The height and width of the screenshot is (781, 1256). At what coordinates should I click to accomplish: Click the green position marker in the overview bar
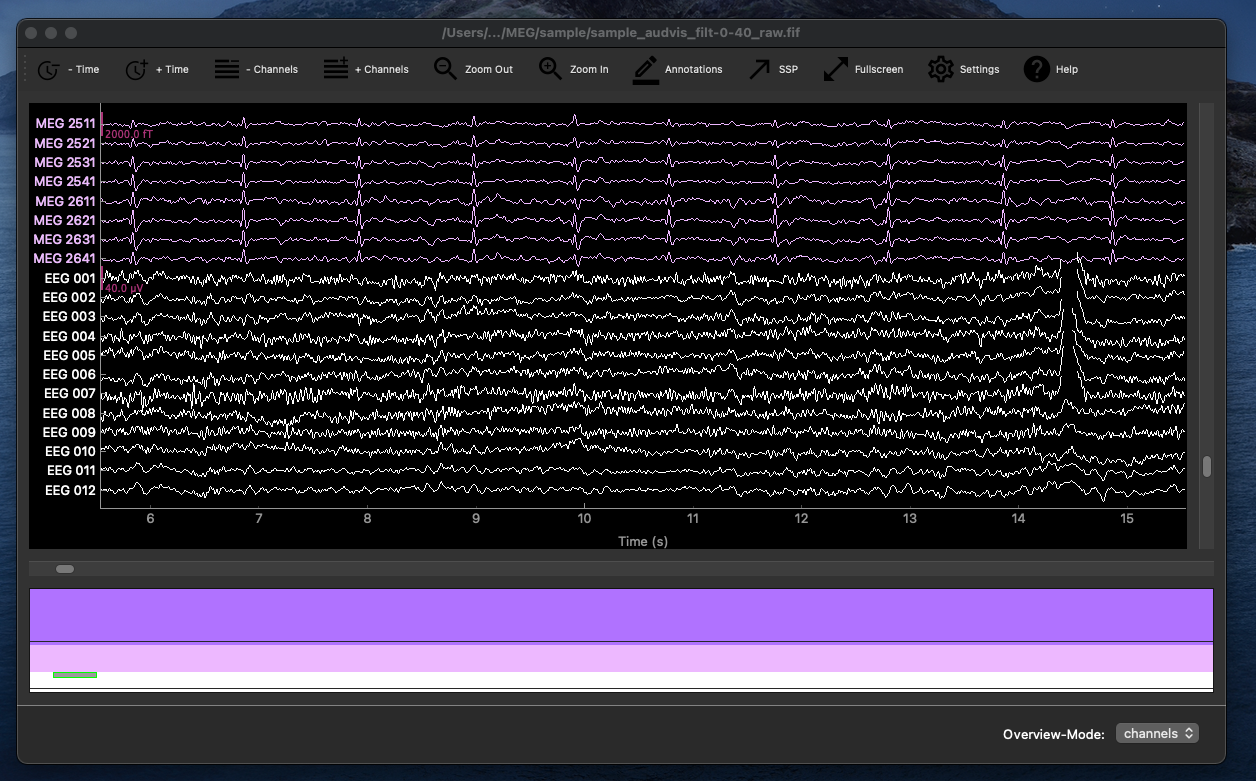75,674
